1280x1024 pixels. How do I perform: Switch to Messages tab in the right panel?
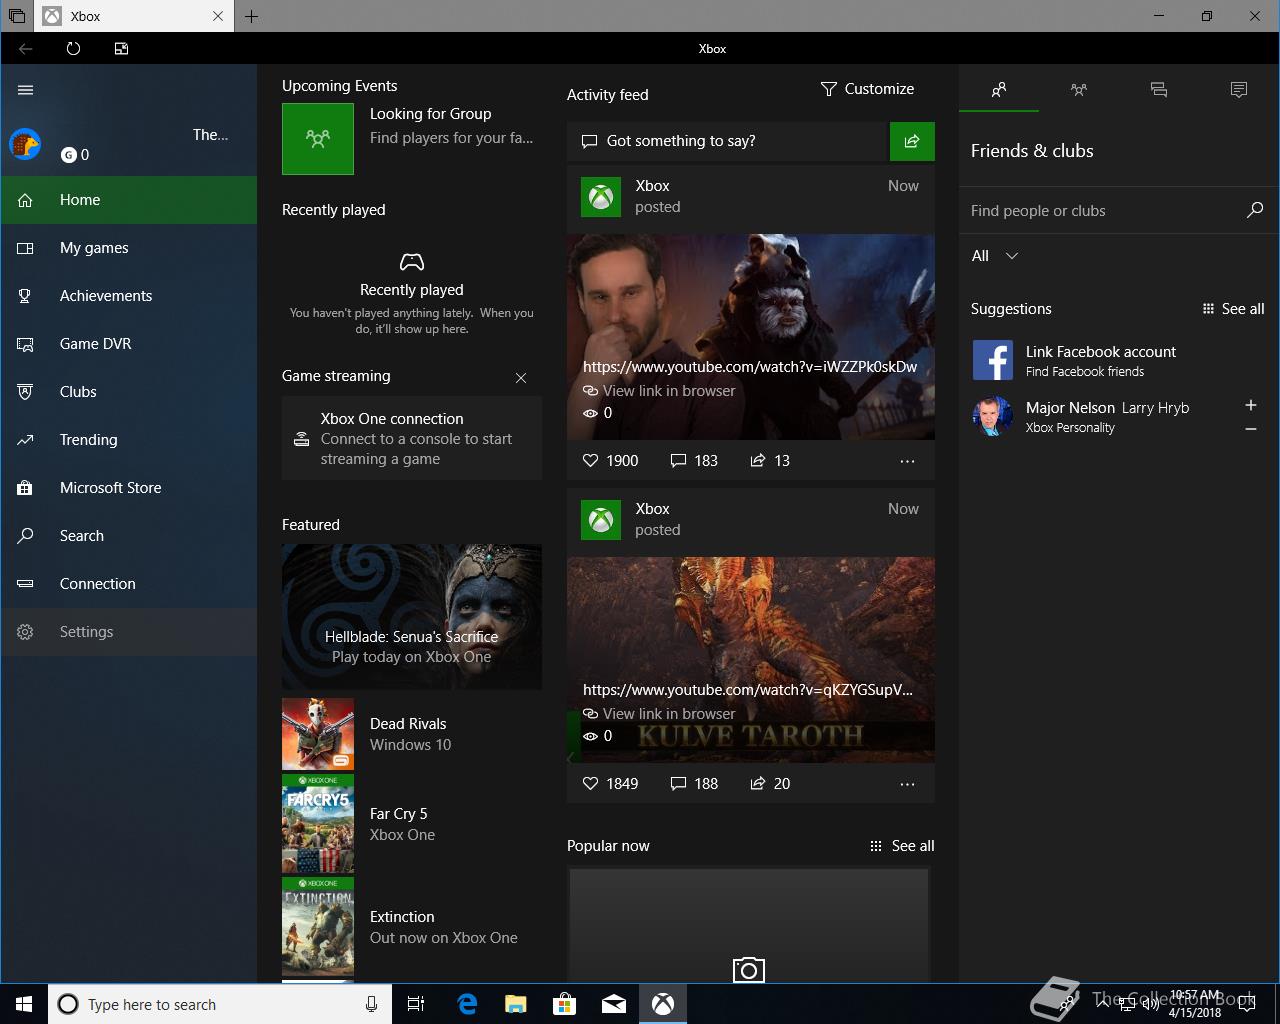[x=1159, y=90]
